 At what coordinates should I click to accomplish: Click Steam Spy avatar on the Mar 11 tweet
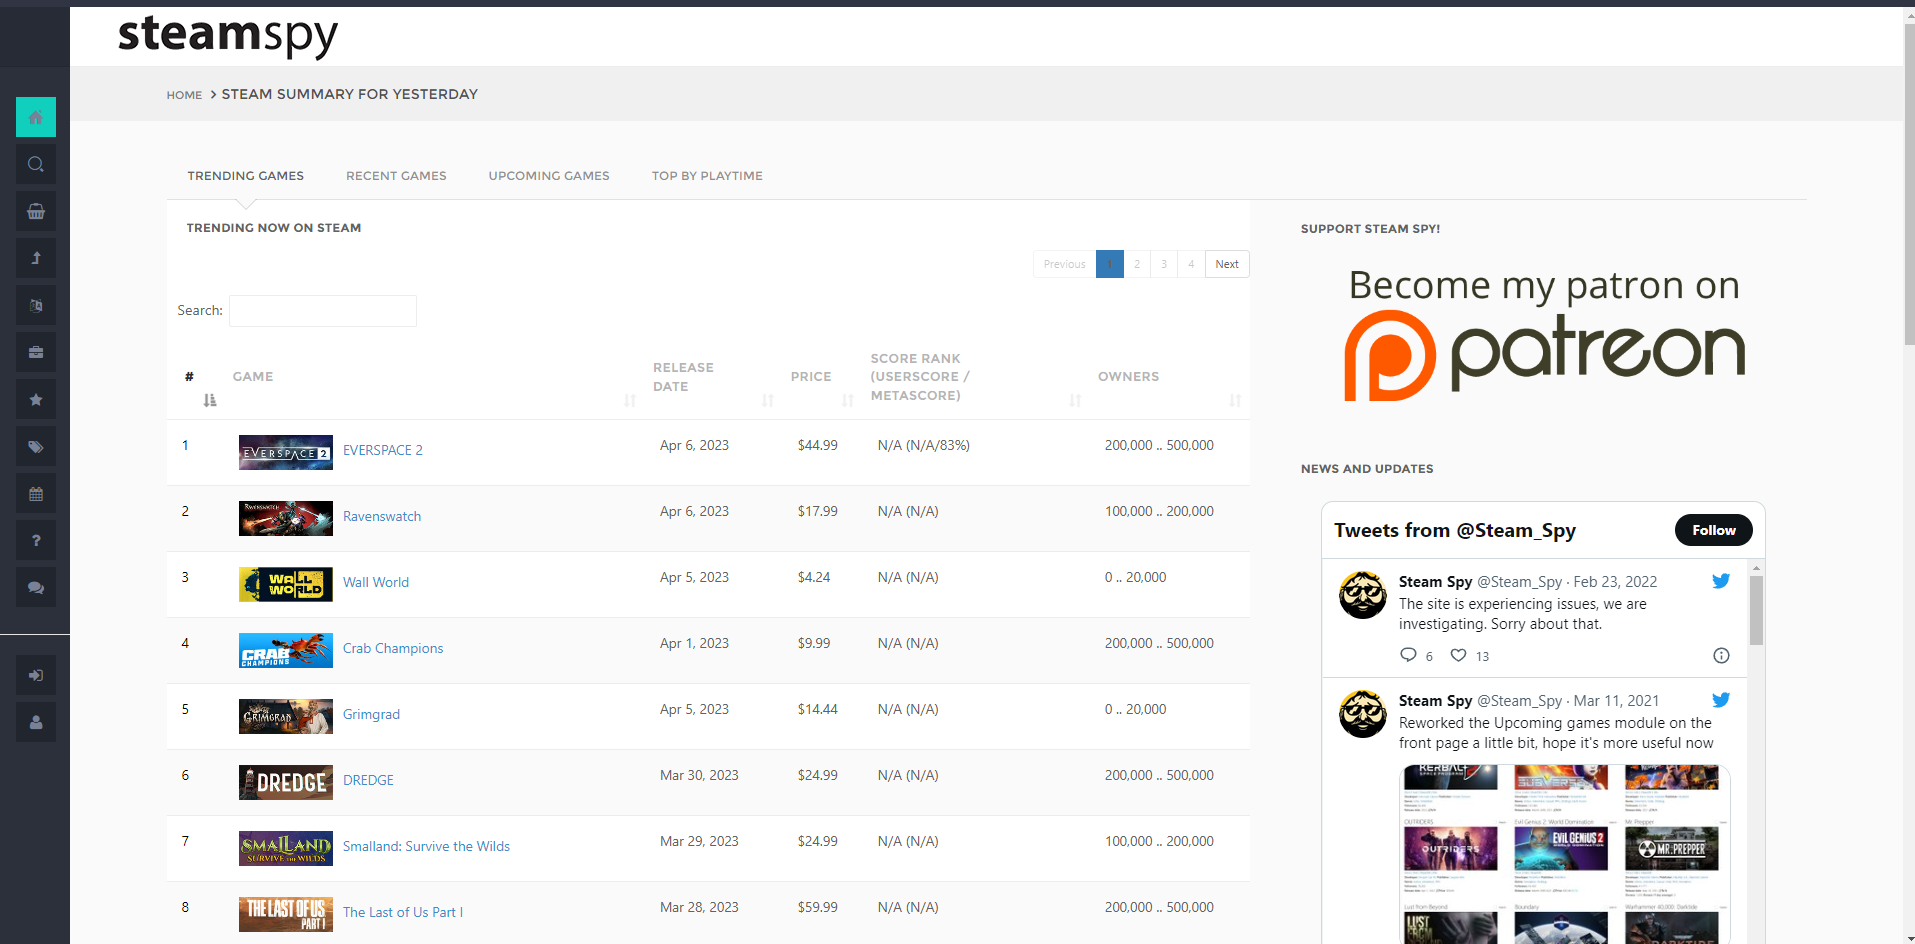1363,714
